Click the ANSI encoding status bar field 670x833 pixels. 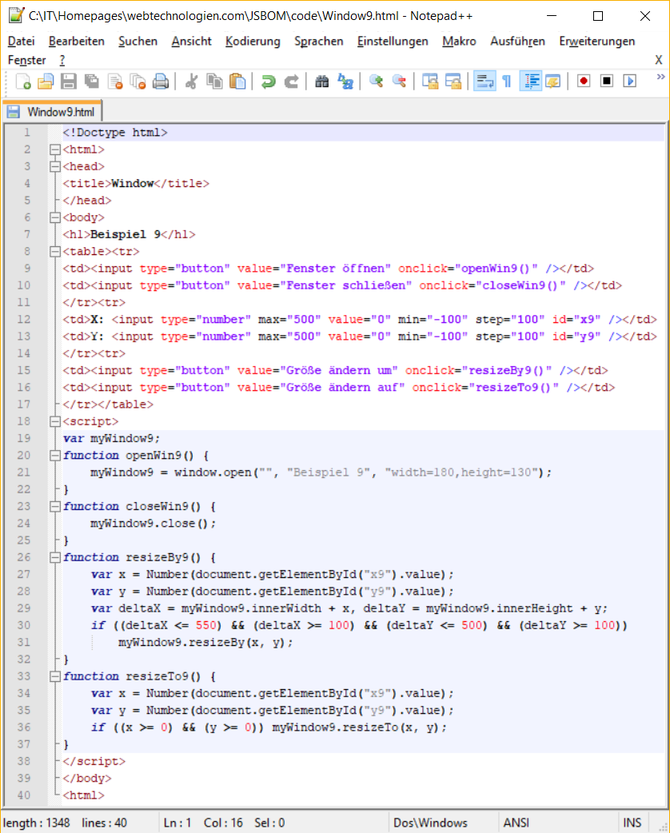(x=516, y=823)
